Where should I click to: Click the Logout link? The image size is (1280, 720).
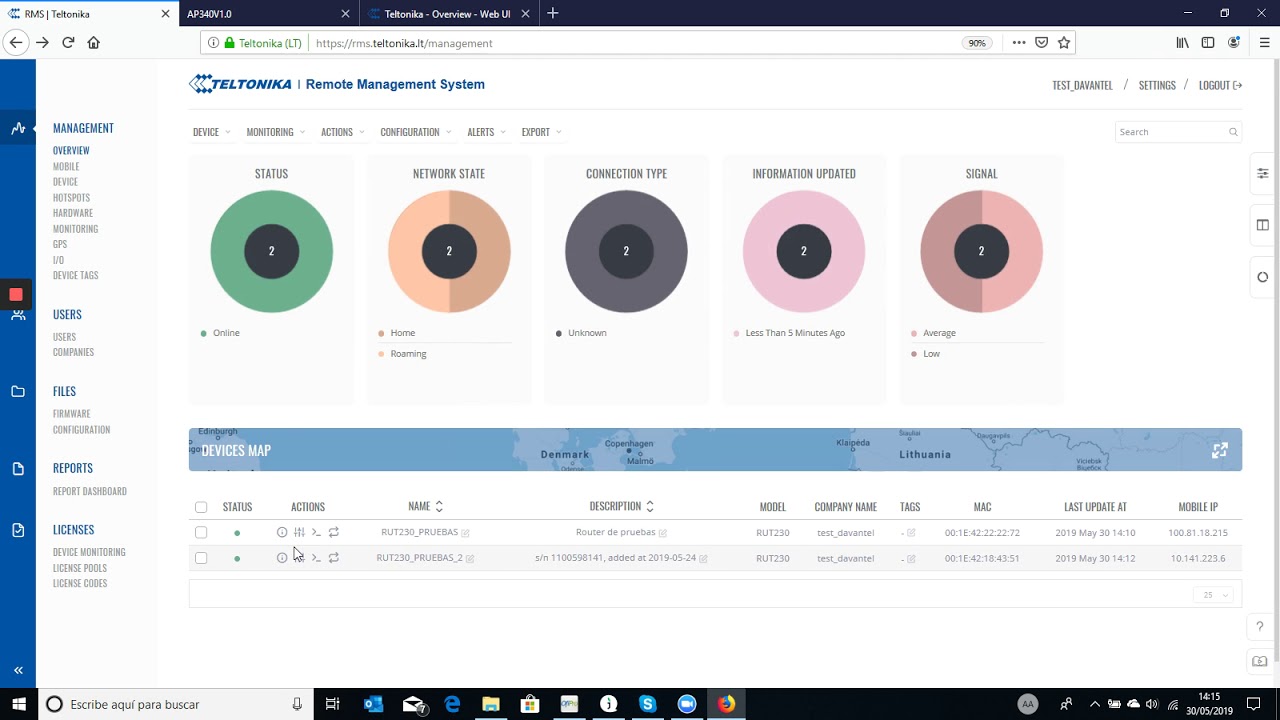(1219, 85)
